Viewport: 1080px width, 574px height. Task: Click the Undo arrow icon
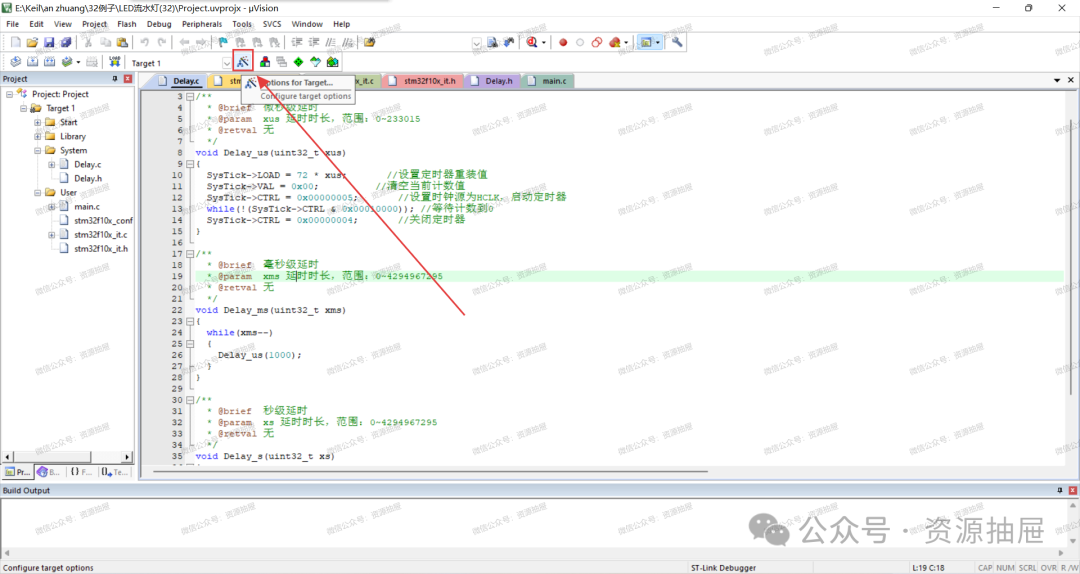tap(145, 43)
